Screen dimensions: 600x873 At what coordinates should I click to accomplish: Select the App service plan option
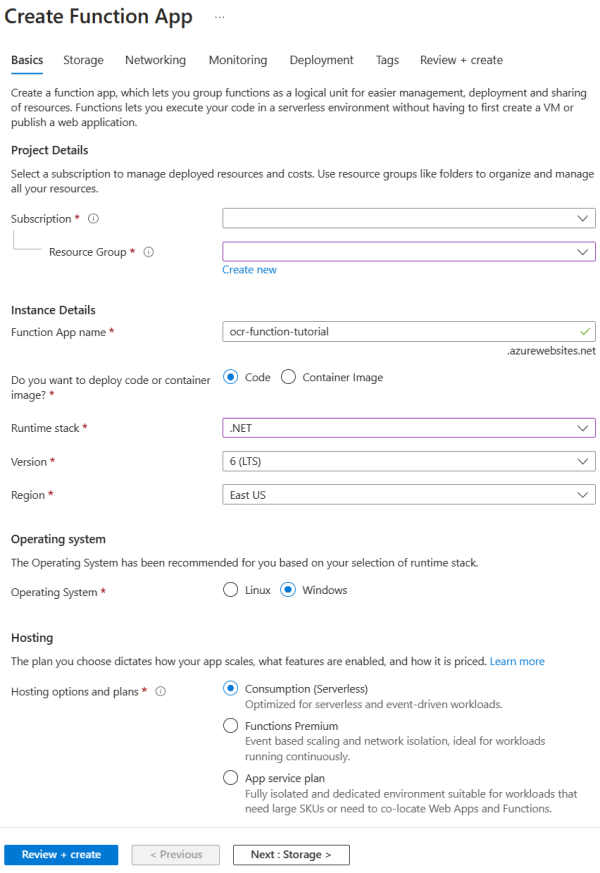[x=230, y=778]
